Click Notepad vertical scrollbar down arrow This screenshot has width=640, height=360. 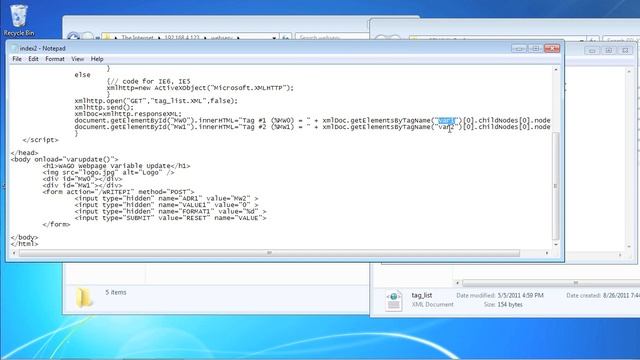pyautogui.click(x=556, y=244)
